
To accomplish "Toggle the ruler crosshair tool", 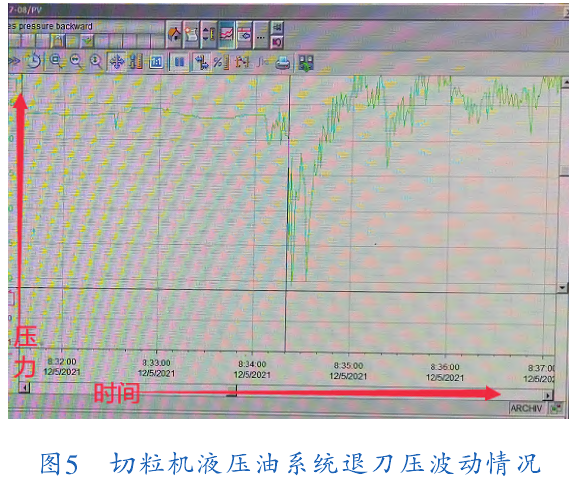I will point(201,62).
